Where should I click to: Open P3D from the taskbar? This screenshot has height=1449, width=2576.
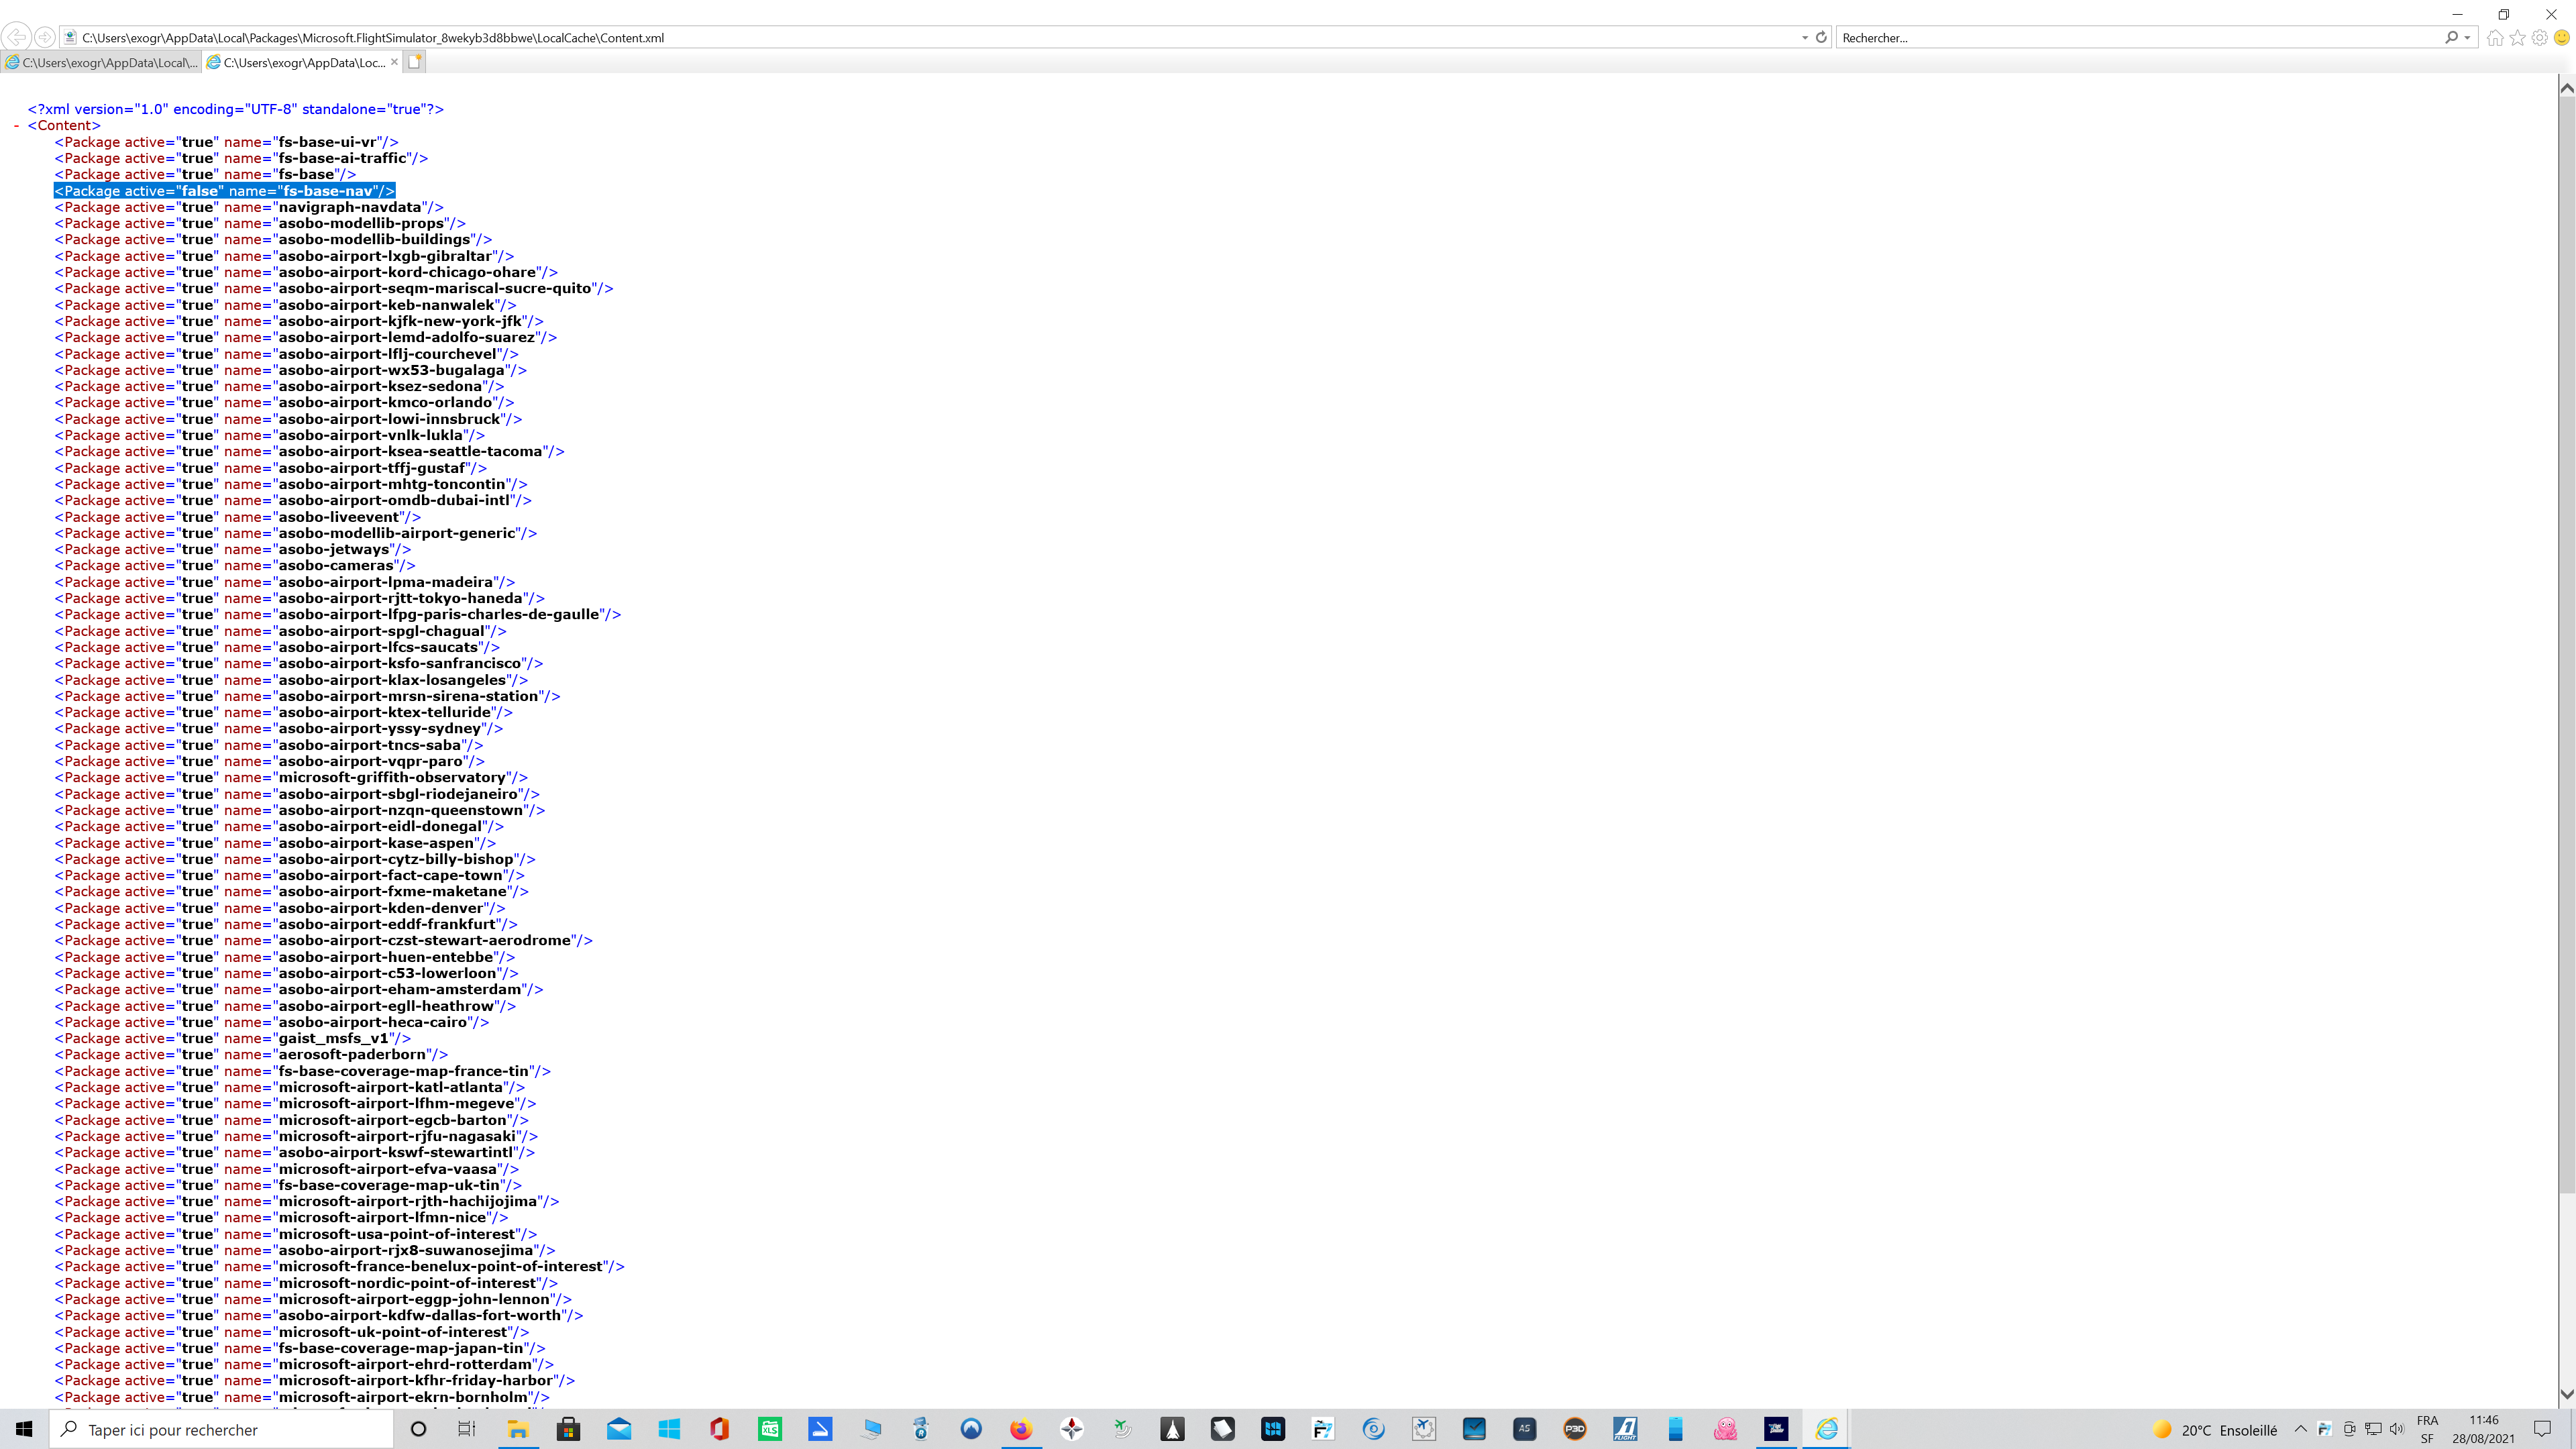(x=1575, y=1429)
